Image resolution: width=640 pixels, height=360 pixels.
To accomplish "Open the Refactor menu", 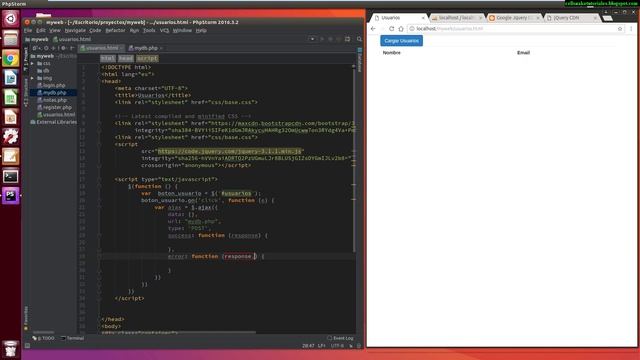I will coord(116,31).
